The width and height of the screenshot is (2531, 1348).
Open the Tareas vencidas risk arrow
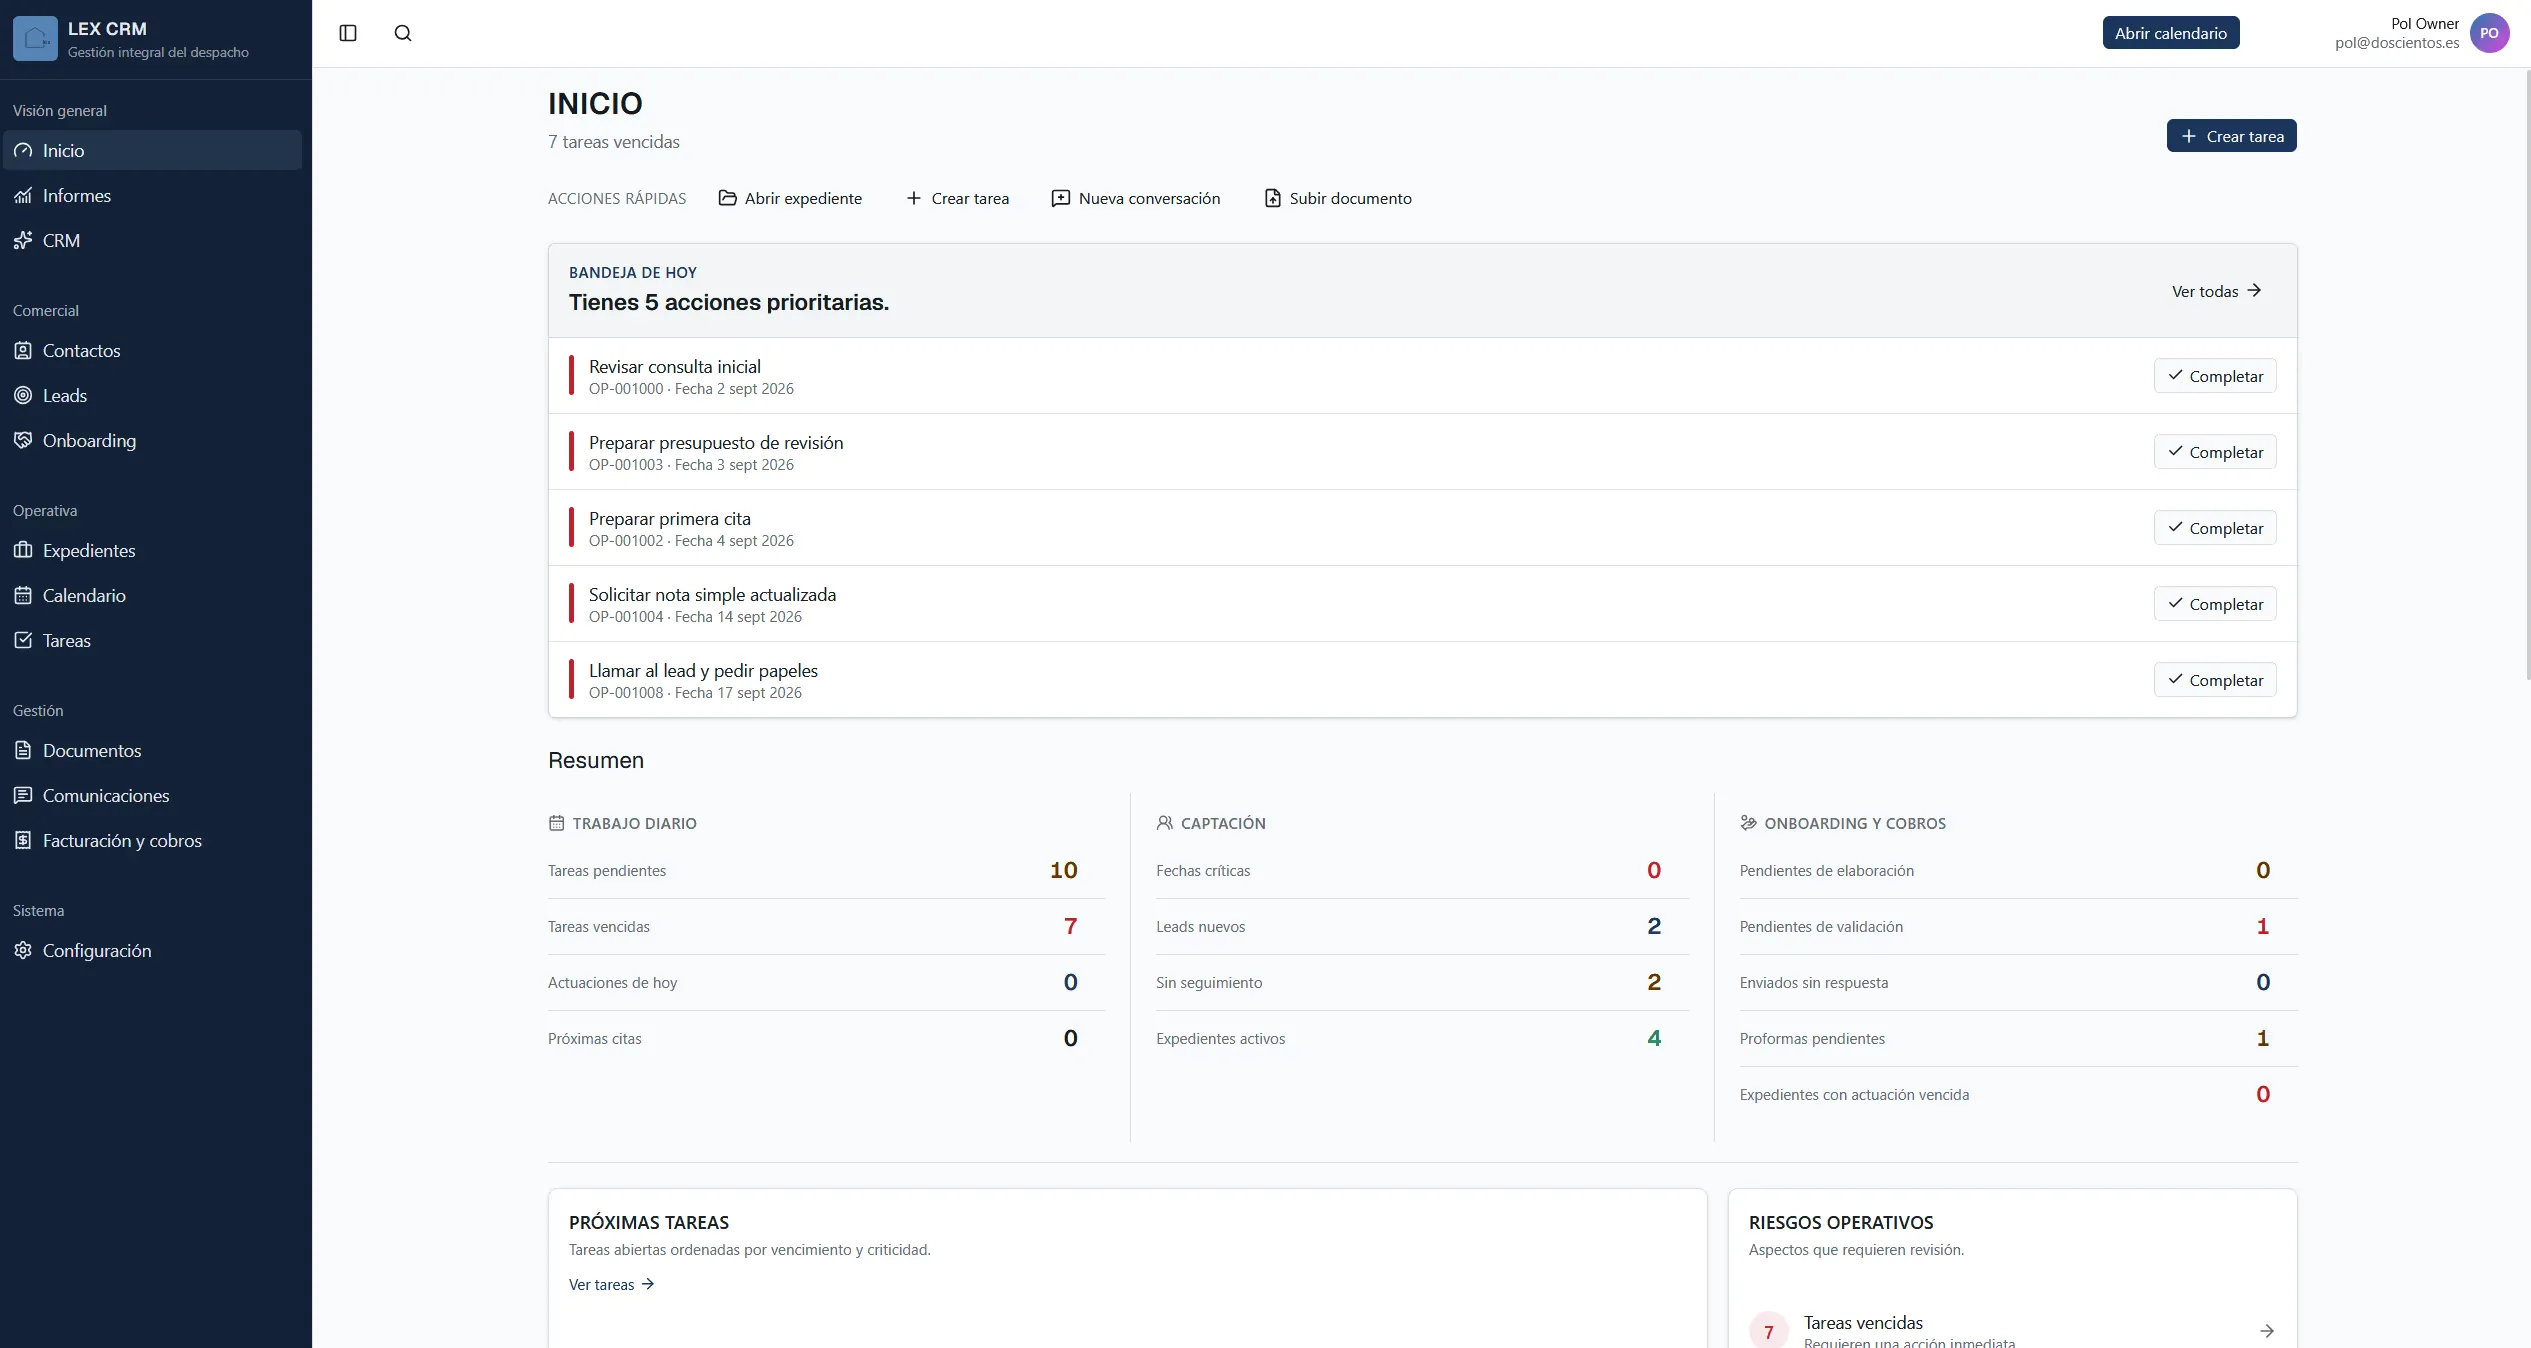pos(2266,1331)
